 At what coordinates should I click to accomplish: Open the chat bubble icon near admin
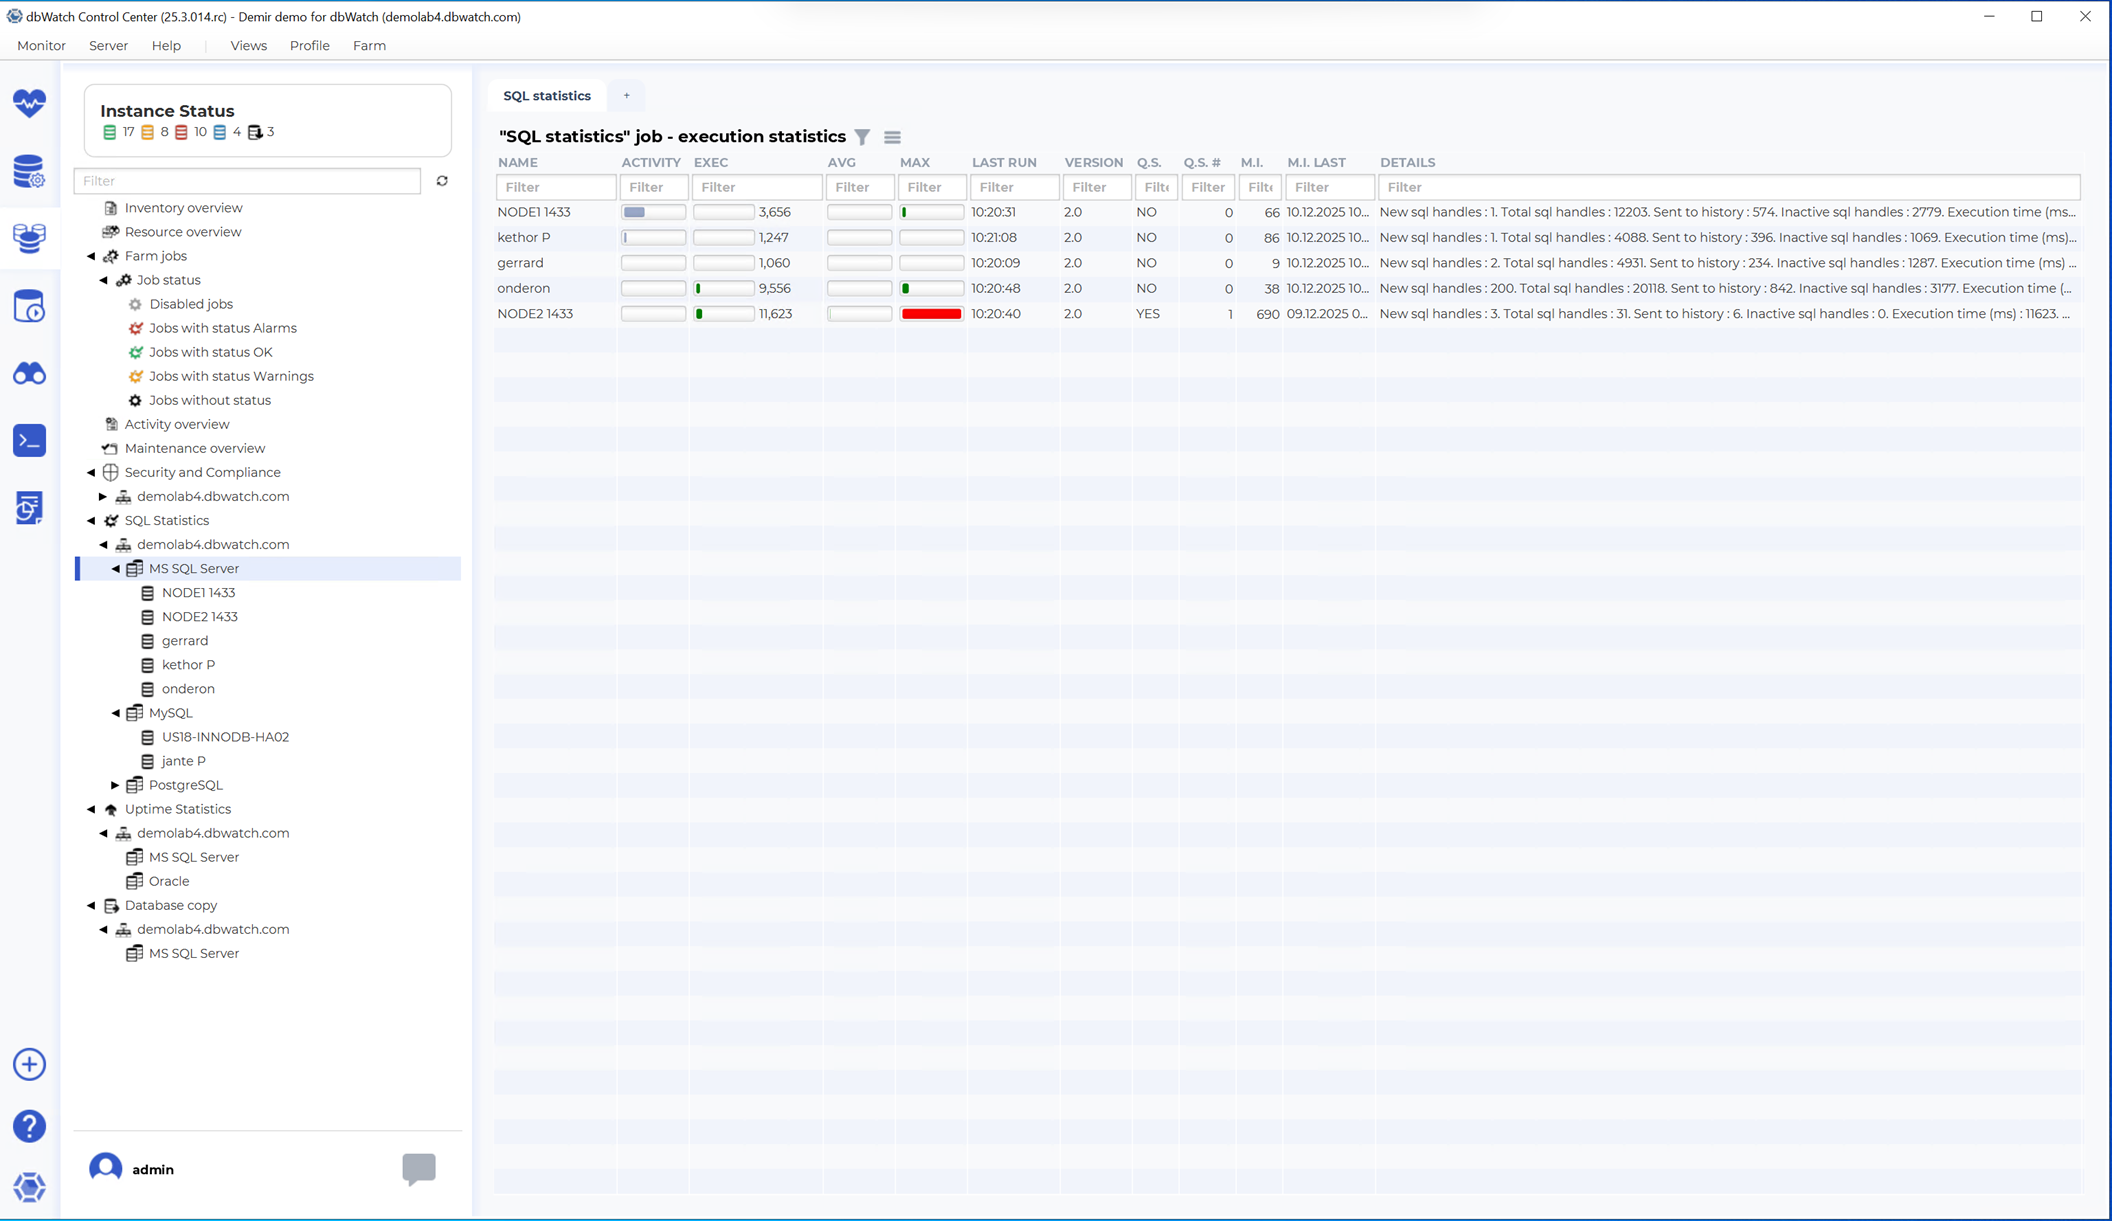[x=418, y=1168]
